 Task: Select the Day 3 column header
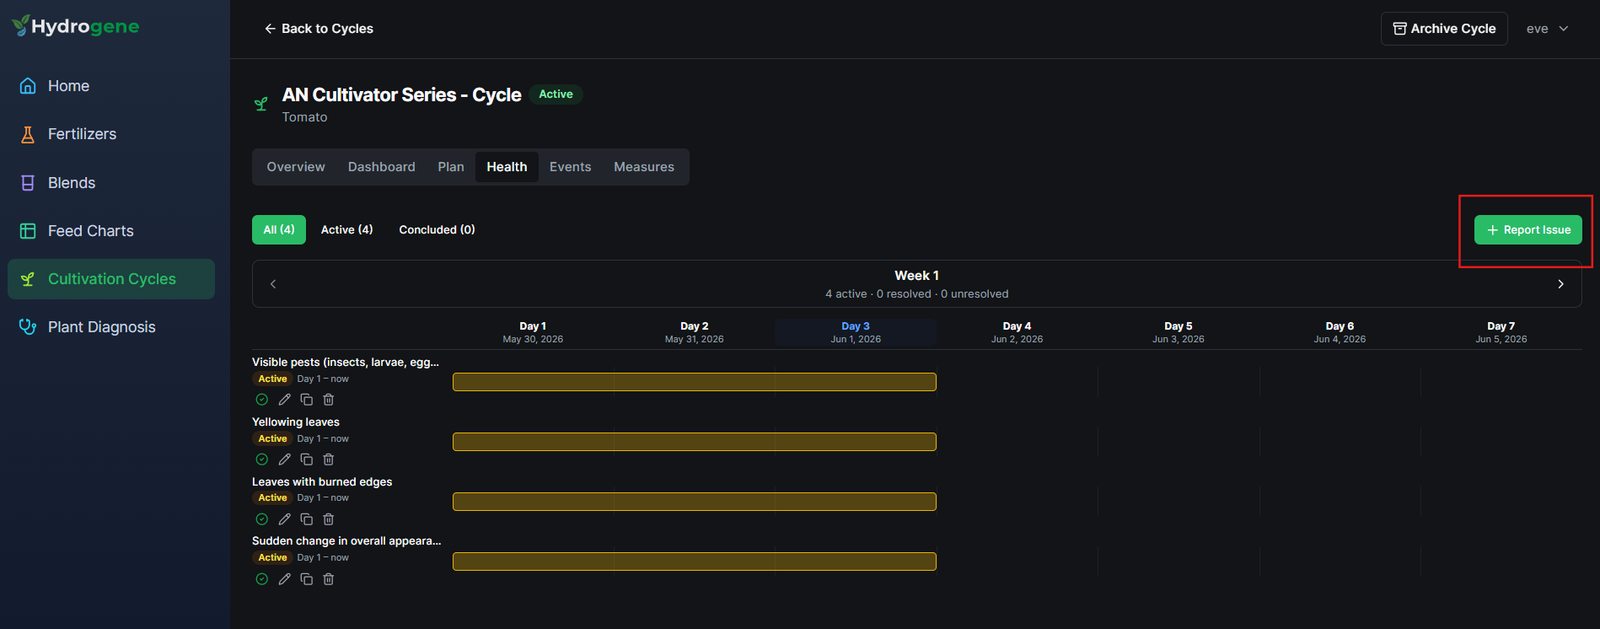point(855,332)
